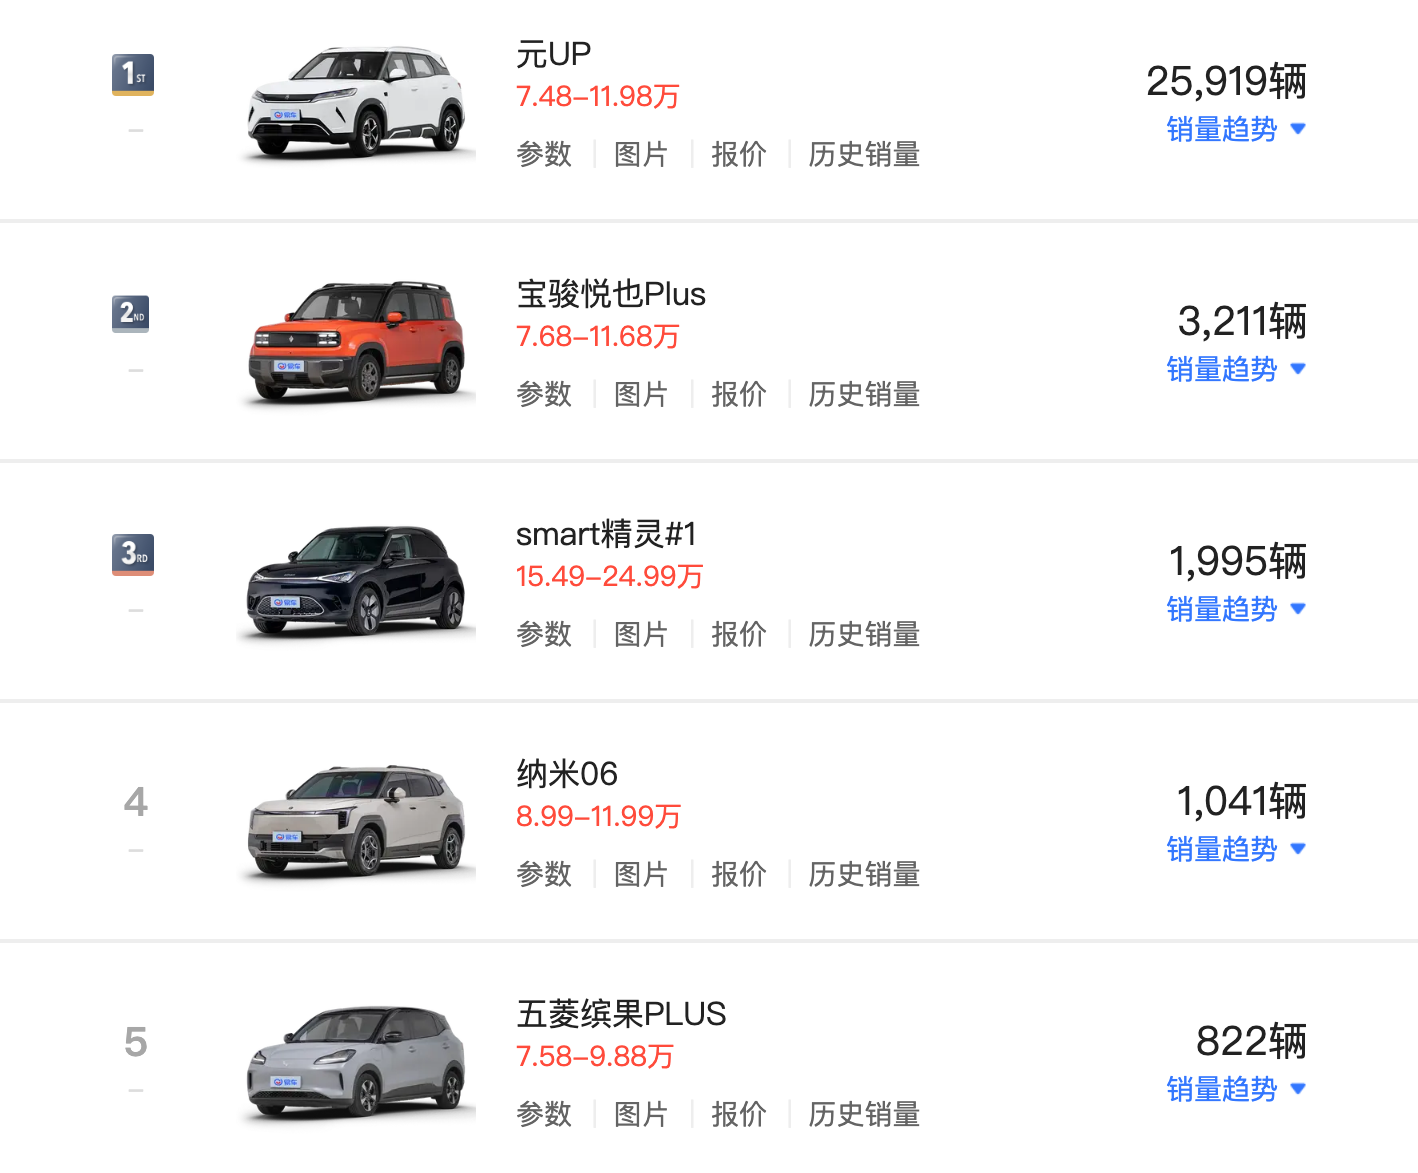Viewport: 1418px width, 1173px height.
Task: Open 历史销量 for 纳米06
Action: [864, 874]
